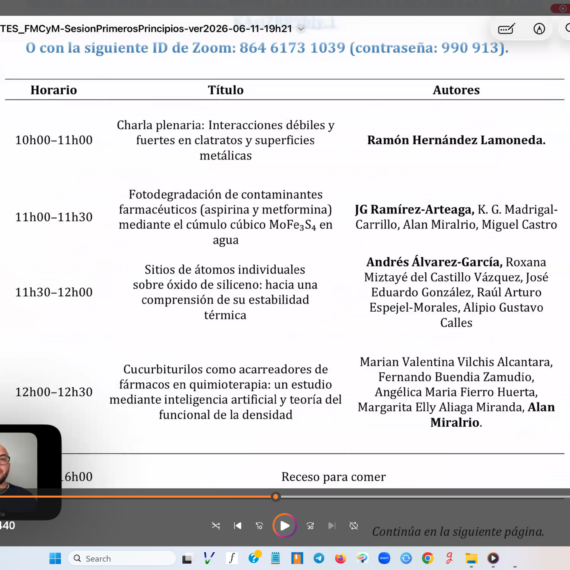
Task: Open the blue-green V app on taskbar
Action: [x=209, y=558]
